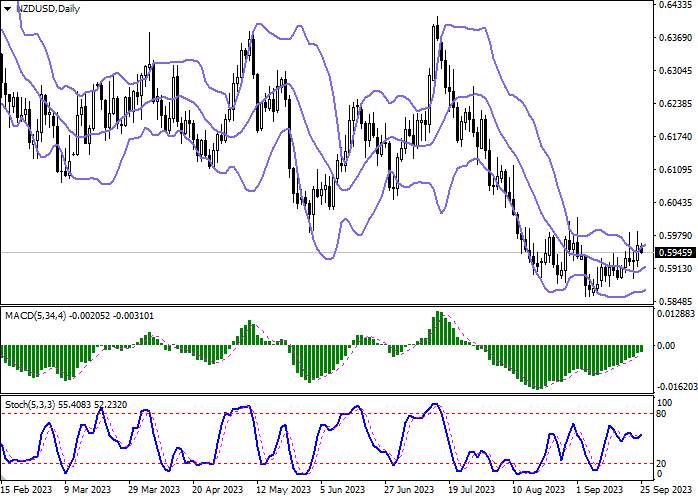Click the 0.62385 price scale value

(x=675, y=103)
